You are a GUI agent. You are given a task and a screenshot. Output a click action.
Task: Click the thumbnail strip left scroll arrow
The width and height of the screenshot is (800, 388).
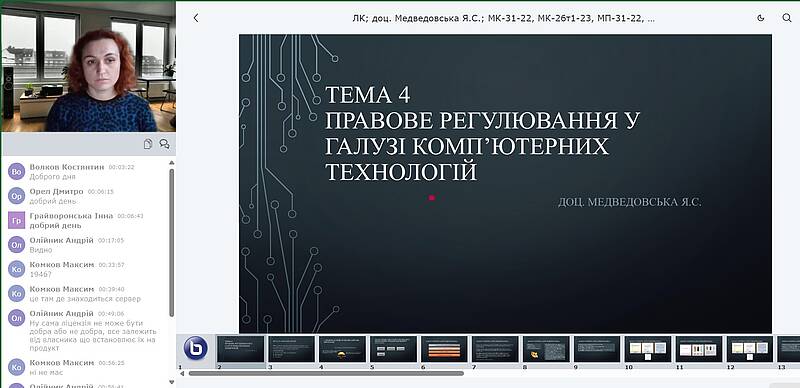pos(181,373)
